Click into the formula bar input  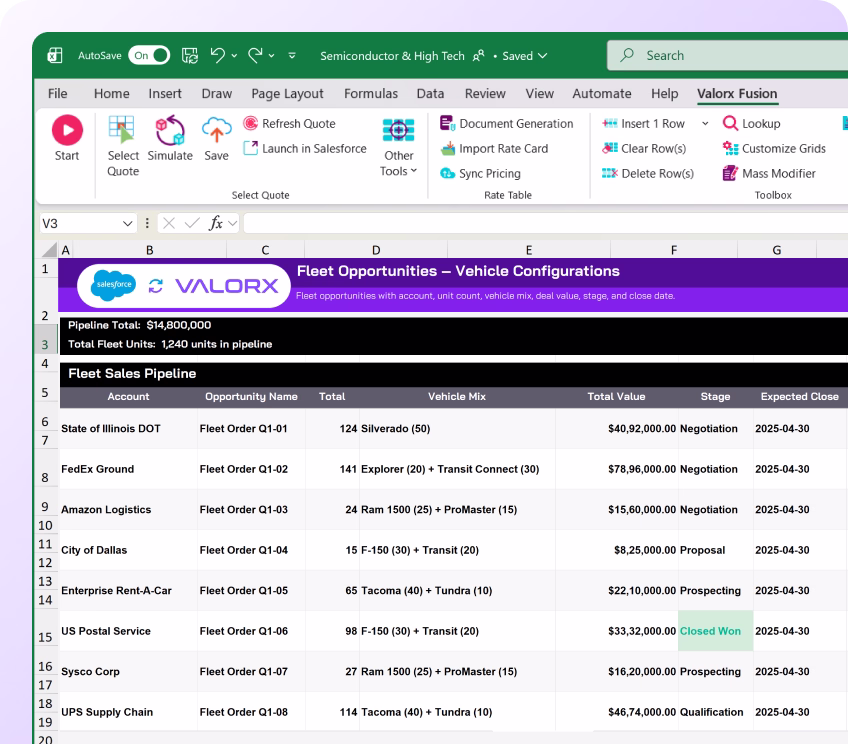(546, 223)
